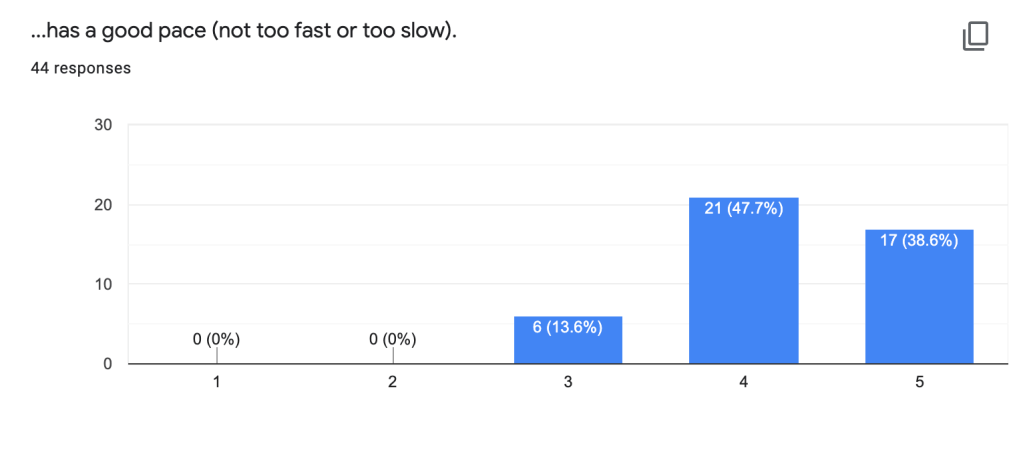Click the copy chart icon
This screenshot has height=458, width=1023.
coord(975,37)
